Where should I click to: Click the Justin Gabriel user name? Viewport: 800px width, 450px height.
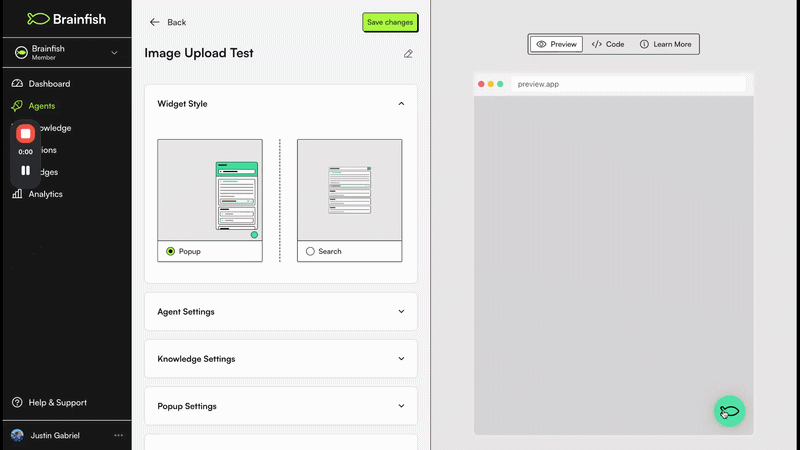click(55, 435)
